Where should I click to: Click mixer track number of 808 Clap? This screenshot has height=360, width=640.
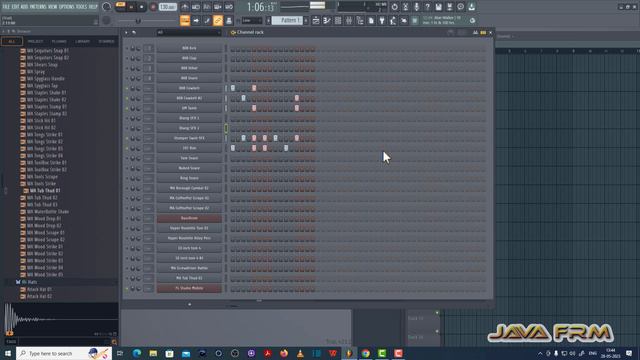[x=149, y=58]
